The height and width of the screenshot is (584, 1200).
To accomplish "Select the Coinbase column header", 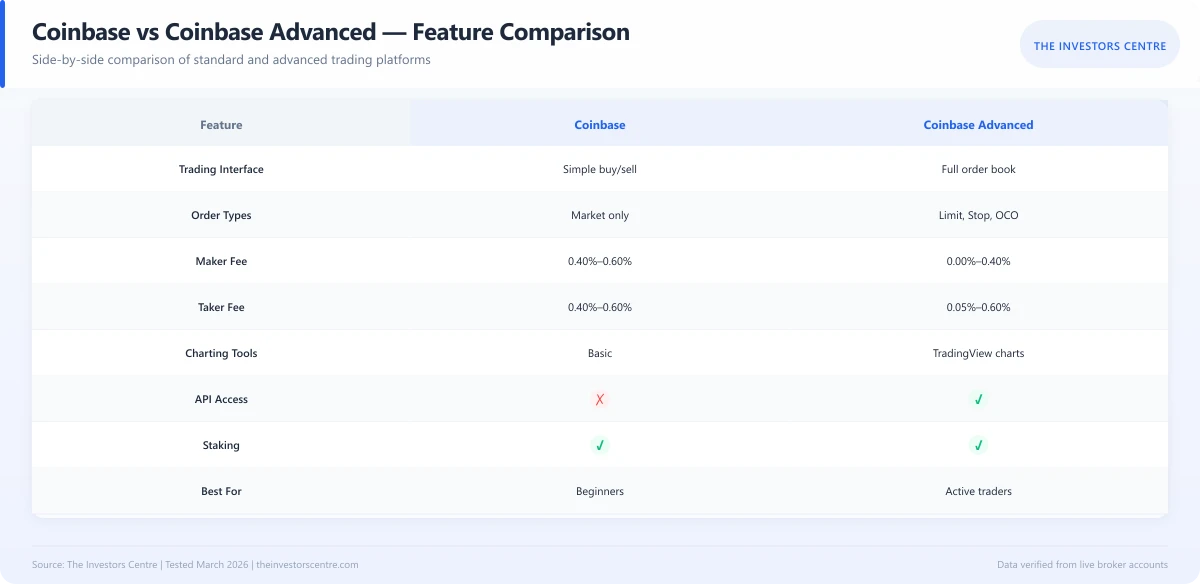I will 600,125.
